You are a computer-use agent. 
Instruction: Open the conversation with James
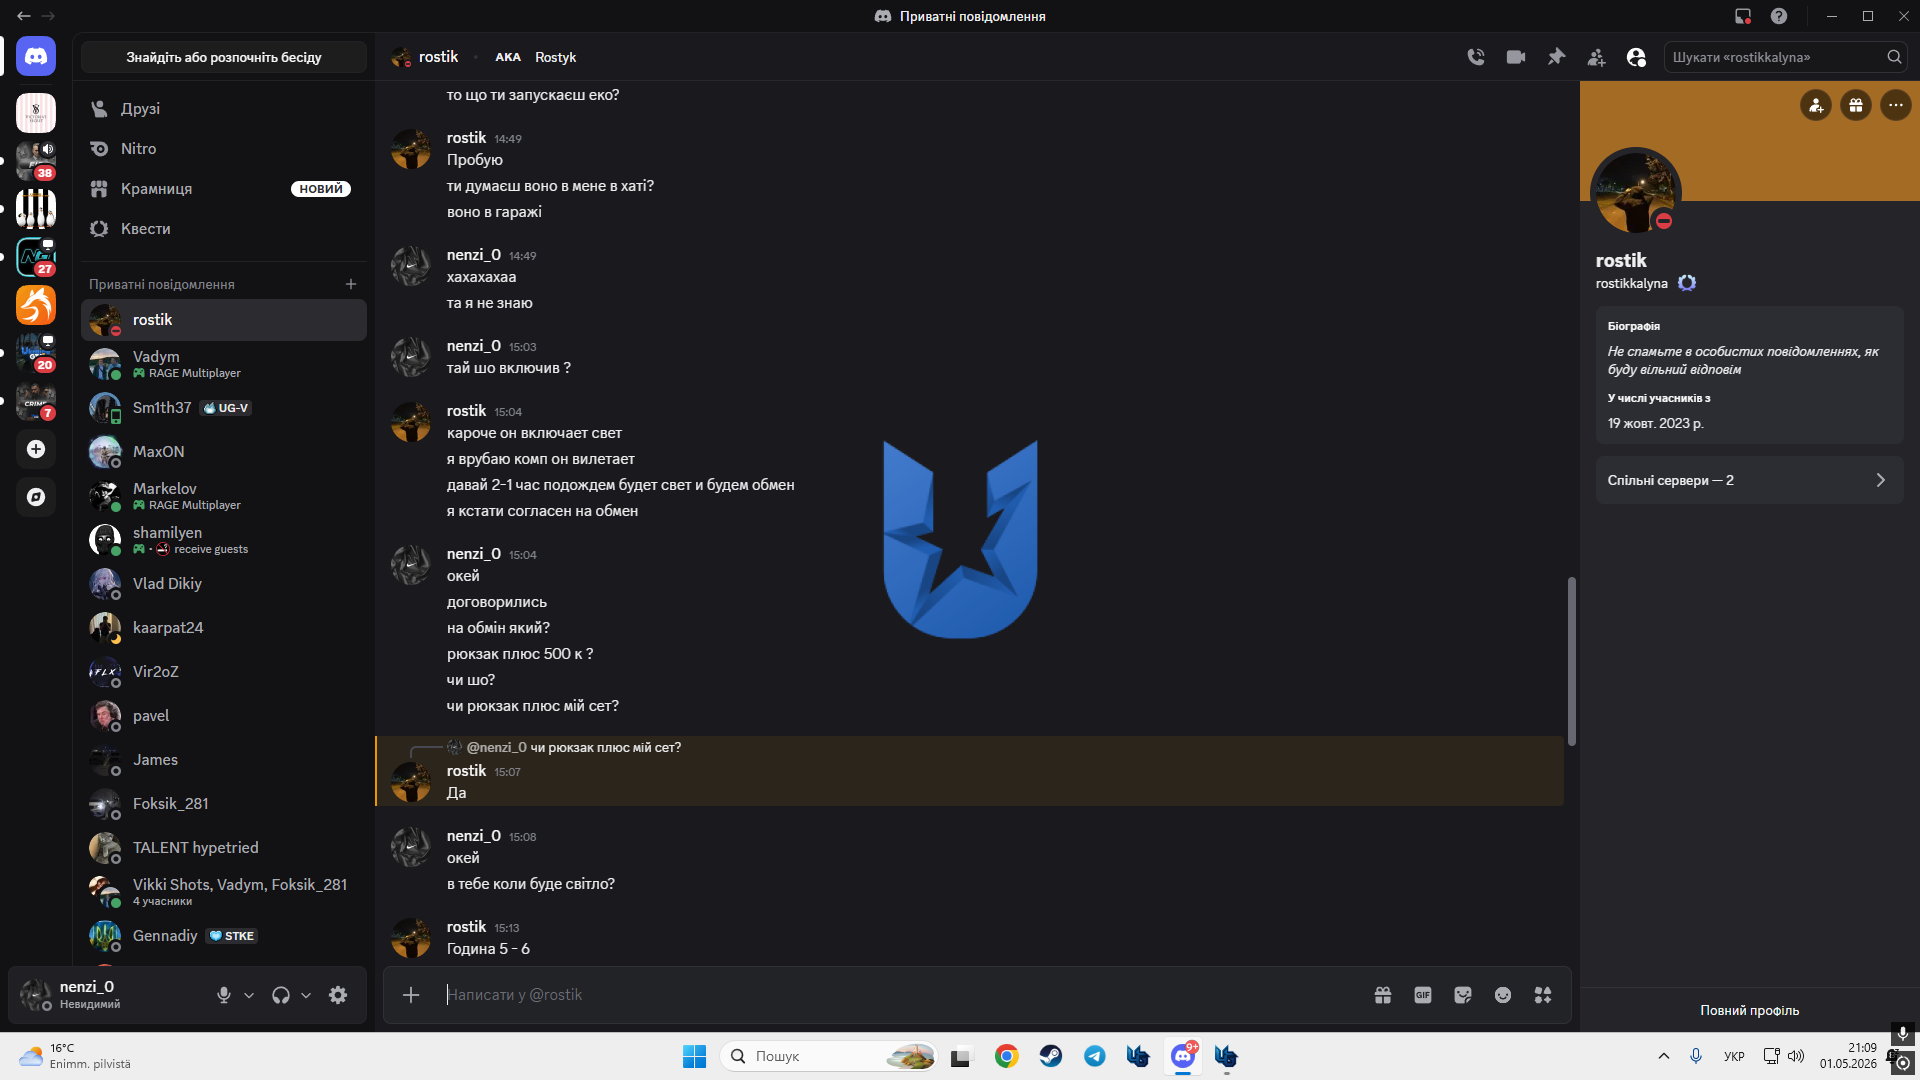pos(224,760)
